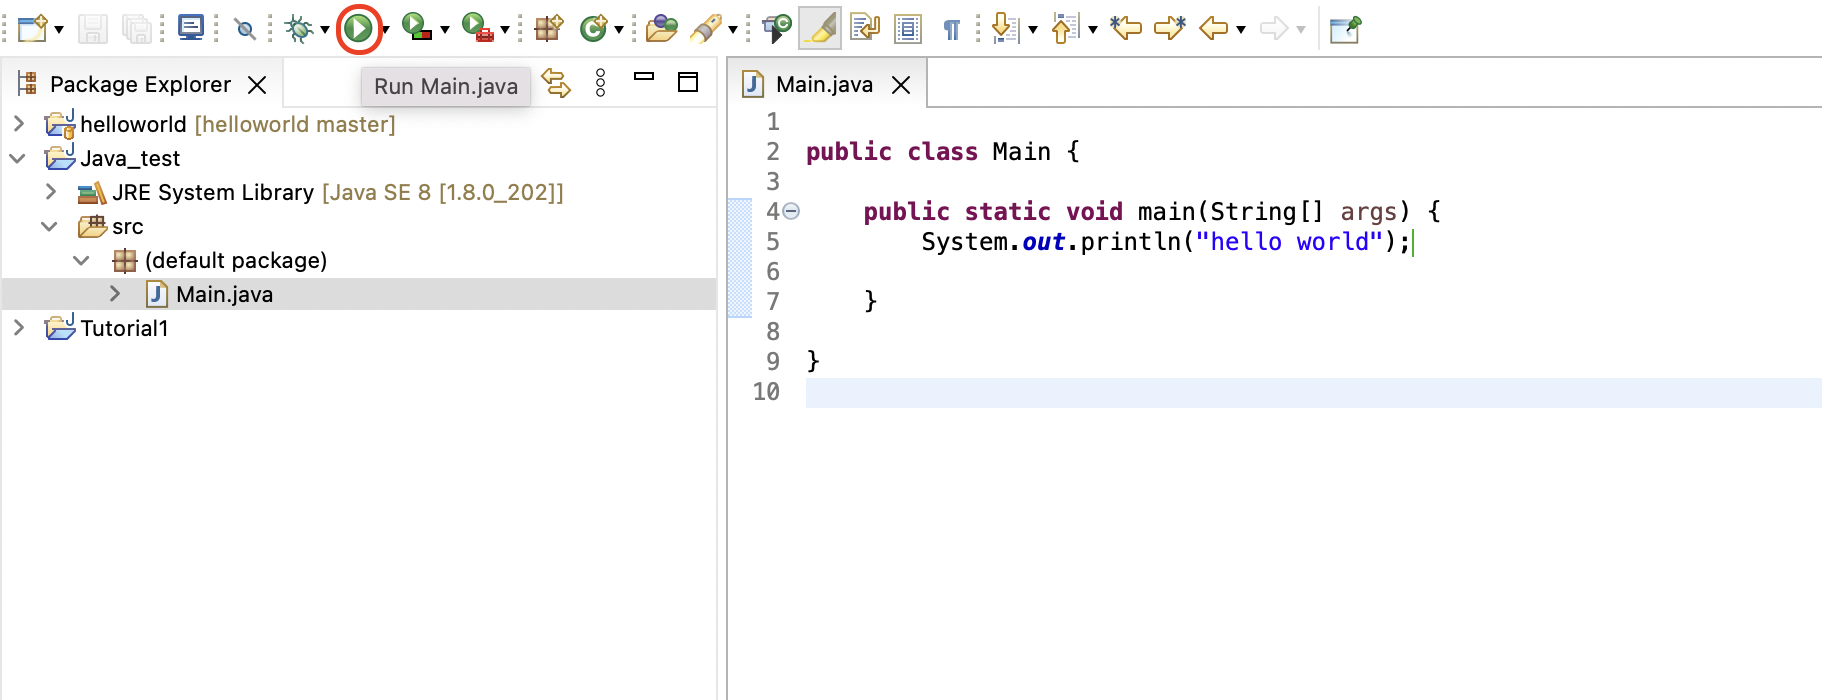Click the "hello world" string literal
The image size is (1822, 700).
tap(1289, 242)
